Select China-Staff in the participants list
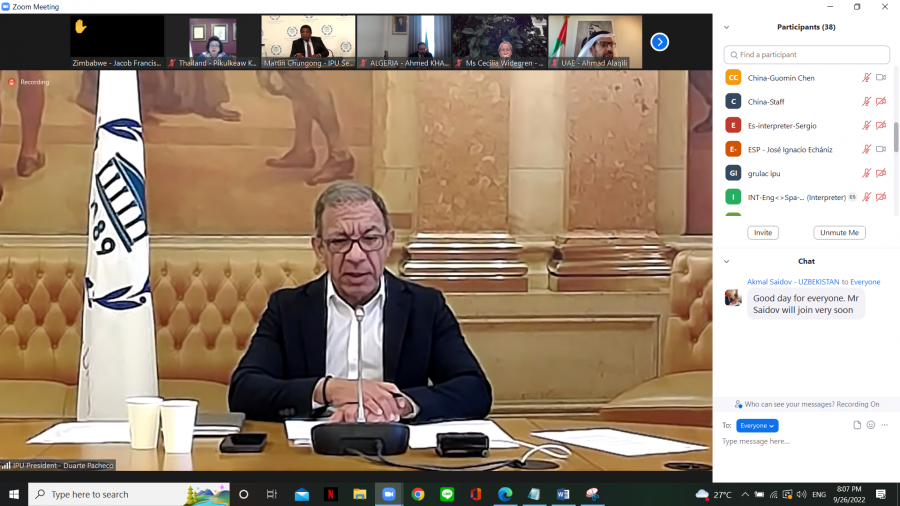The height and width of the screenshot is (506, 900). (766, 101)
